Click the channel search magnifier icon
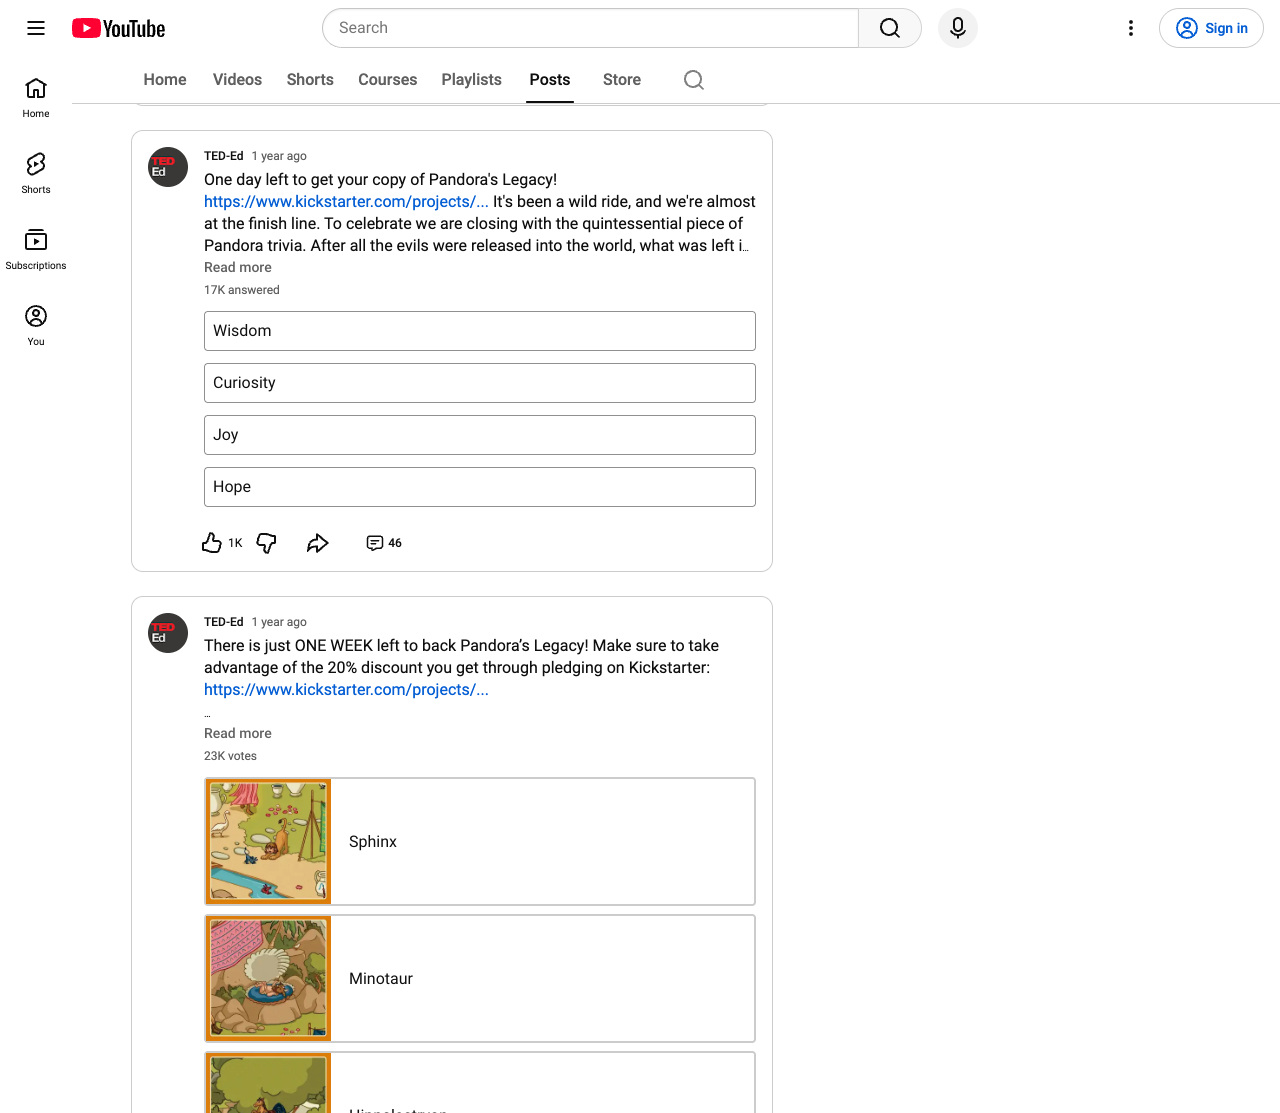Viewport: 1280px width, 1113px height. tap(694, 80)
